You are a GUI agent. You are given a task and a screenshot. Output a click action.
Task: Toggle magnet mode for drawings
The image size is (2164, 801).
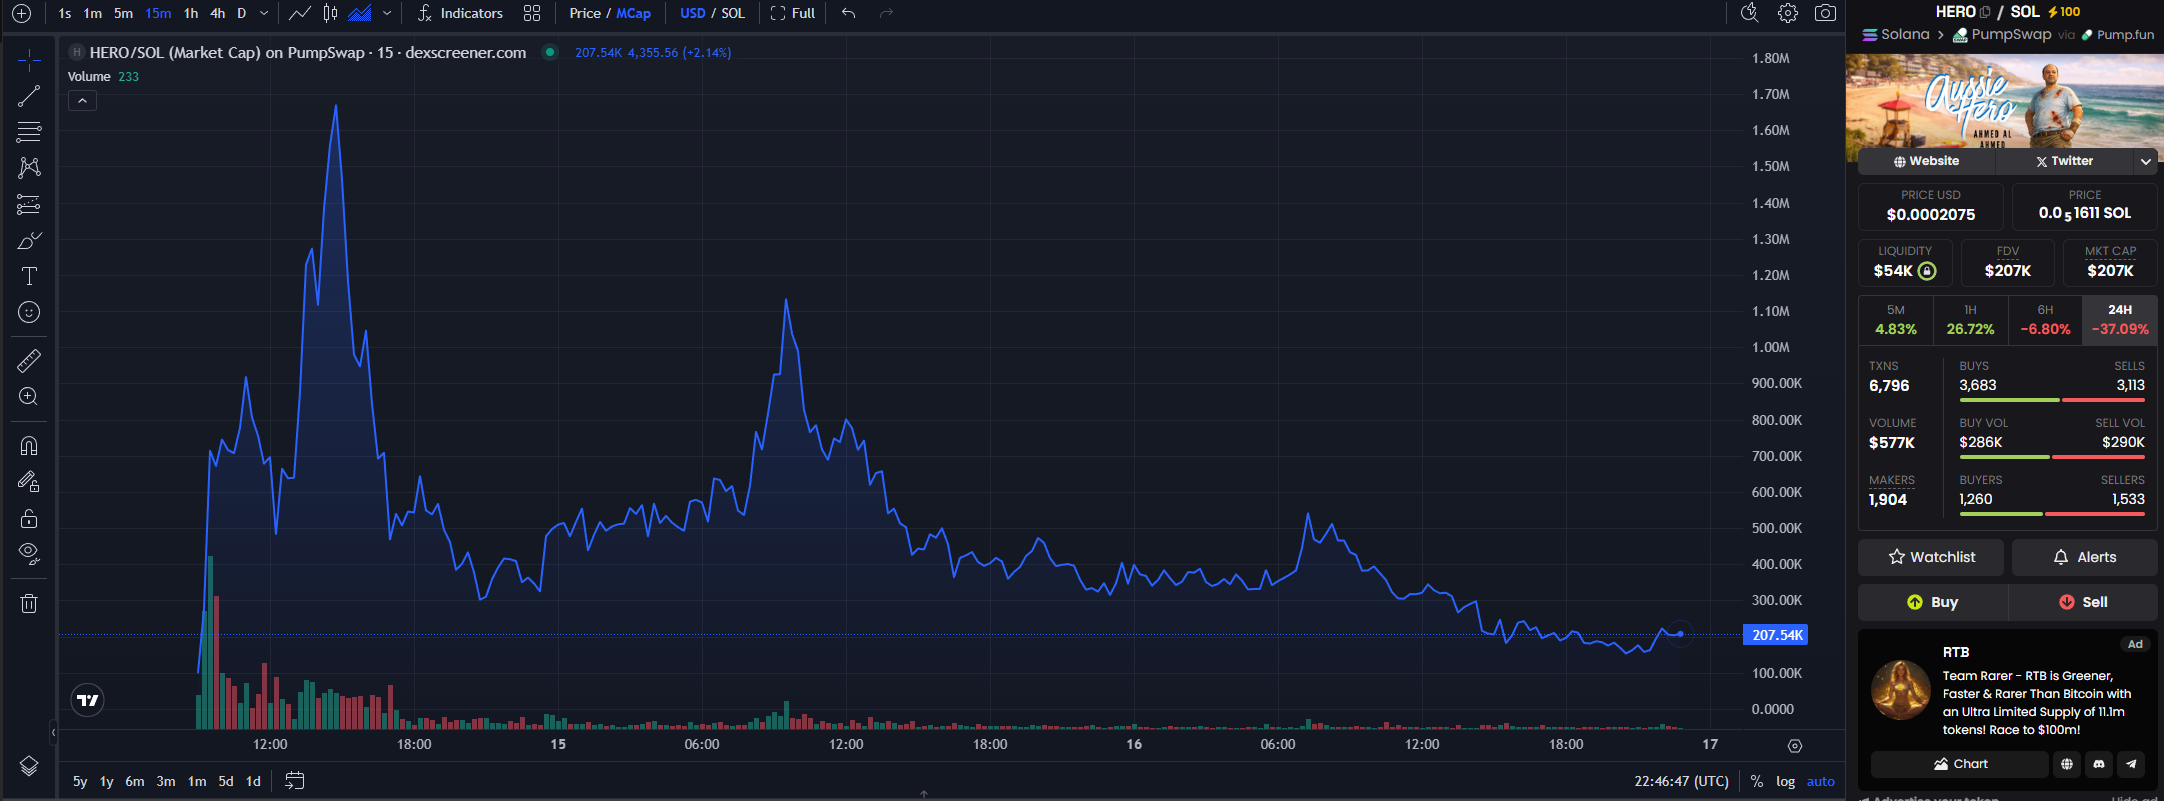point(29,445)
